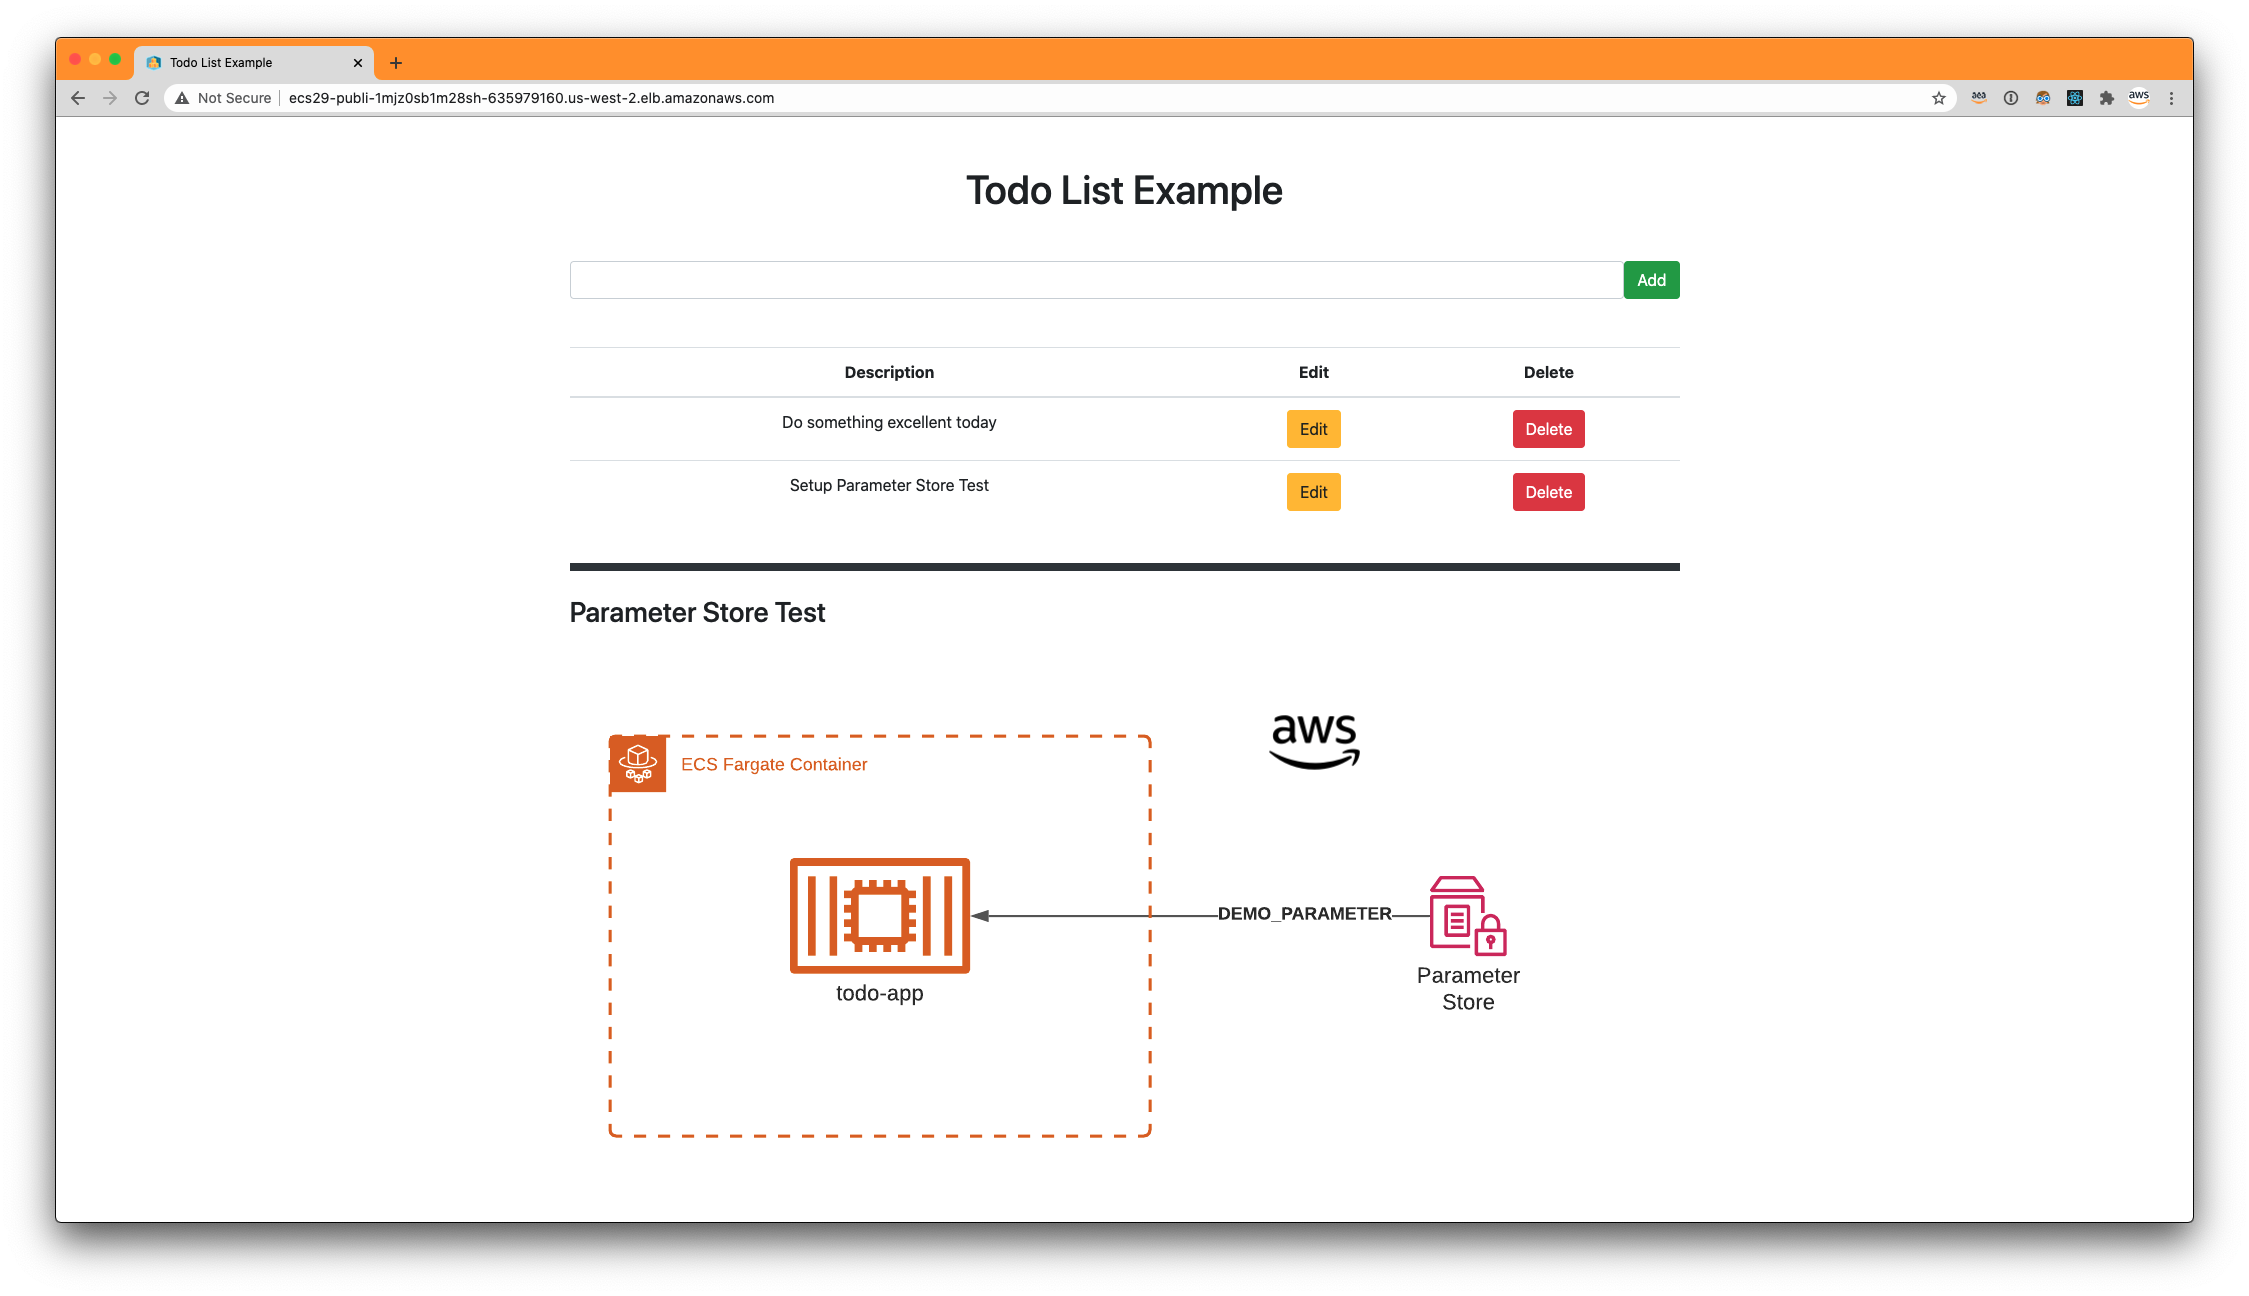Click the back navigation arrow

coord(77,98)
